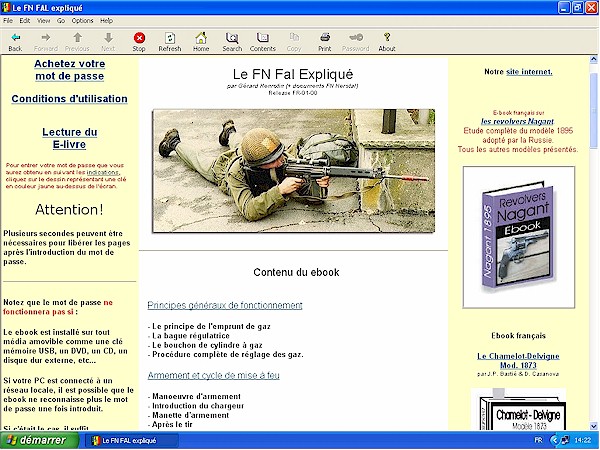This screenshot has width=600, height=450.
Task: Click the soldier with FN FAL photo
Action: point(293,171)
